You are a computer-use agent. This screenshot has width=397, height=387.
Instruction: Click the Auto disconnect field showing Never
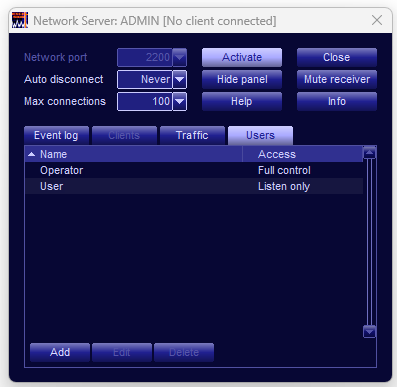(x=145, y=80)
